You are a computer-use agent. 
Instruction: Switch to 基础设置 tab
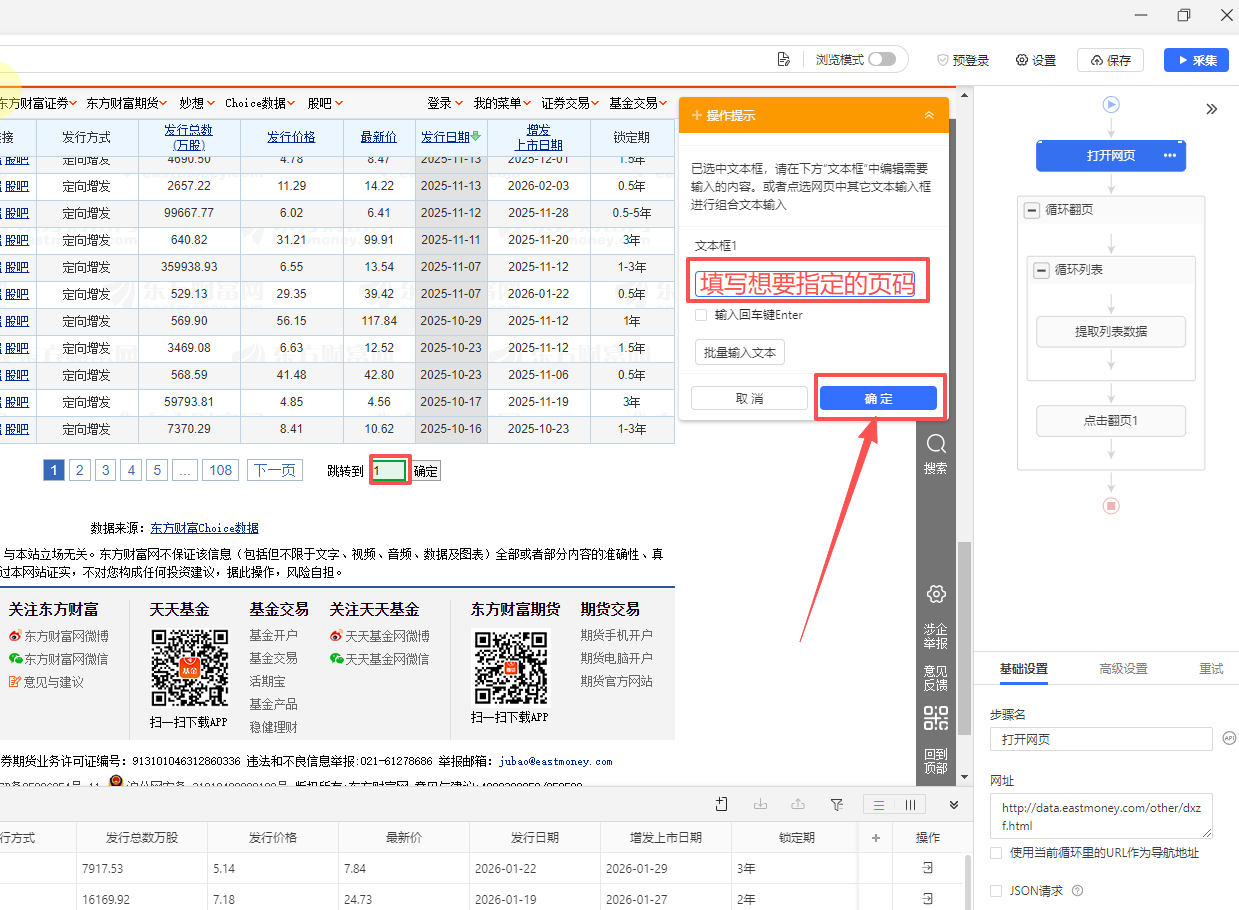(x=1024, y=669)
